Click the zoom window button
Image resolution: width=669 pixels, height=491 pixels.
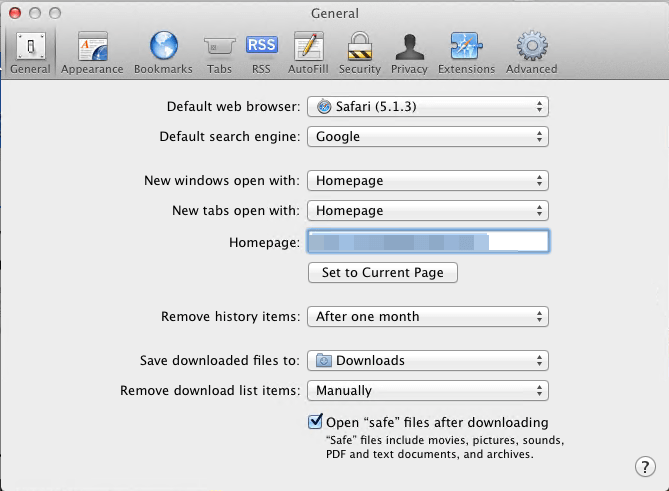[x=55, y=13]
